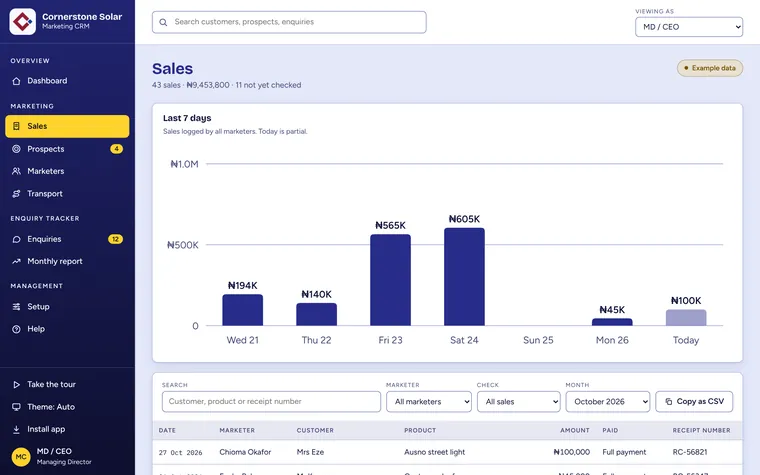Click the ₦100,000 amount cell
Screen dimensions: 760x475
(x=571, y=452)
